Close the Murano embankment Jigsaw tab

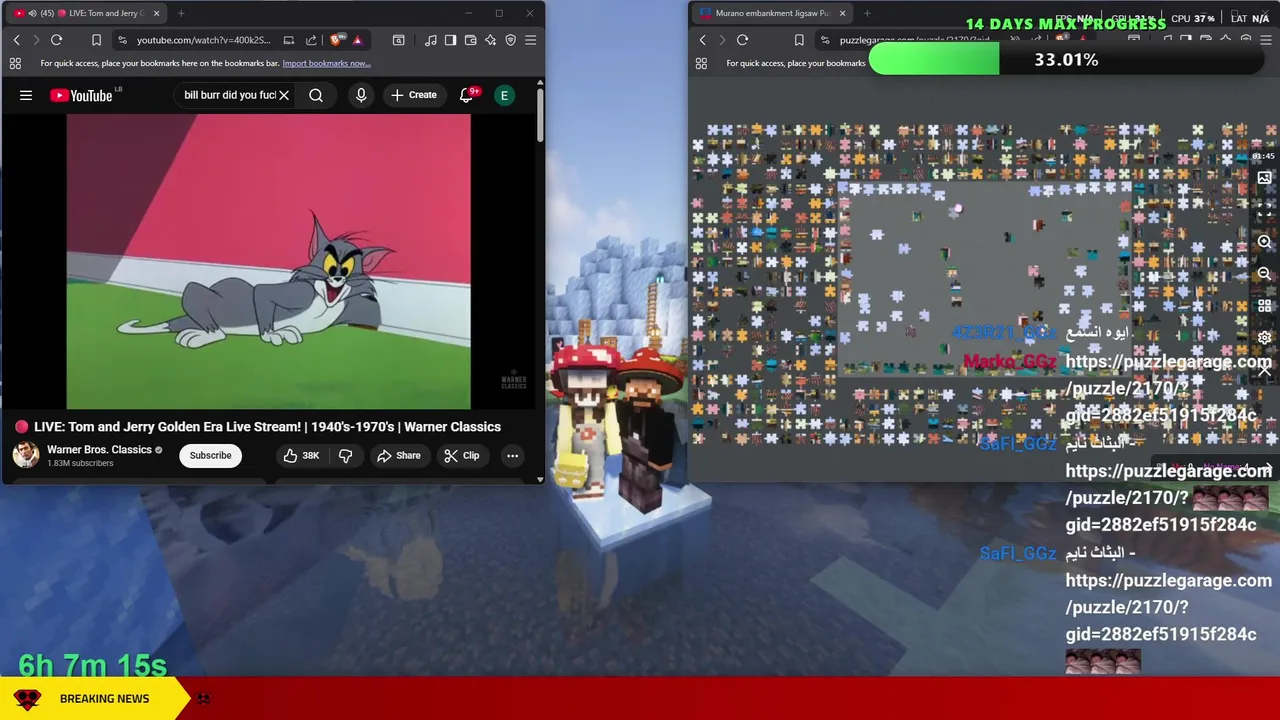(x=842, y=13)
